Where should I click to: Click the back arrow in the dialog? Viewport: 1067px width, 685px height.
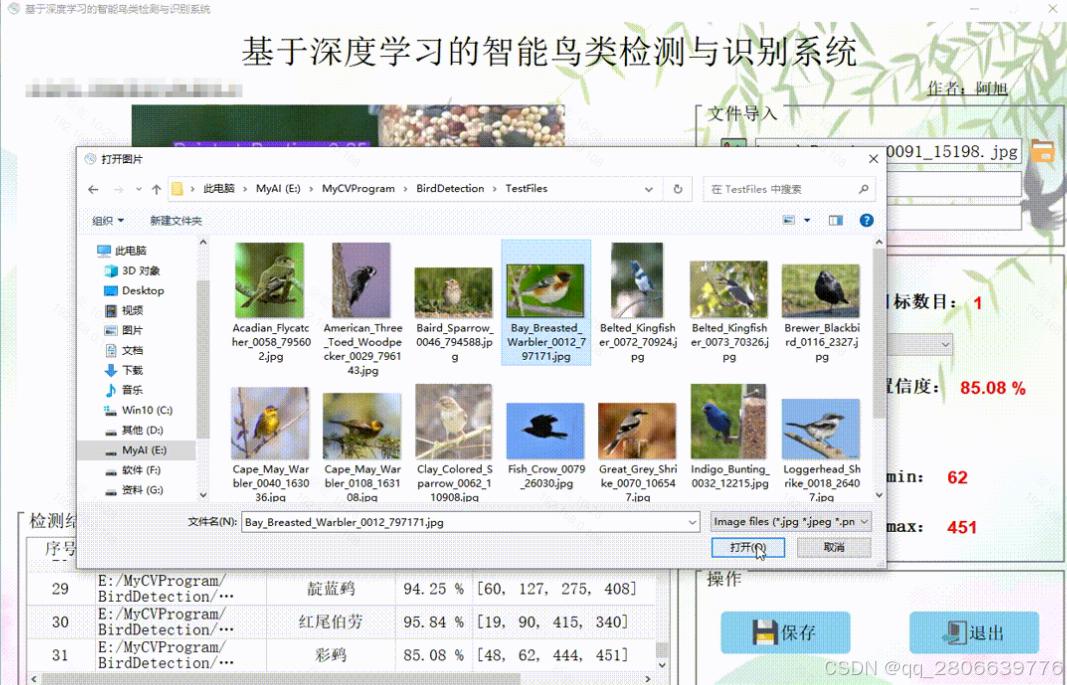(x=92, y=188)
